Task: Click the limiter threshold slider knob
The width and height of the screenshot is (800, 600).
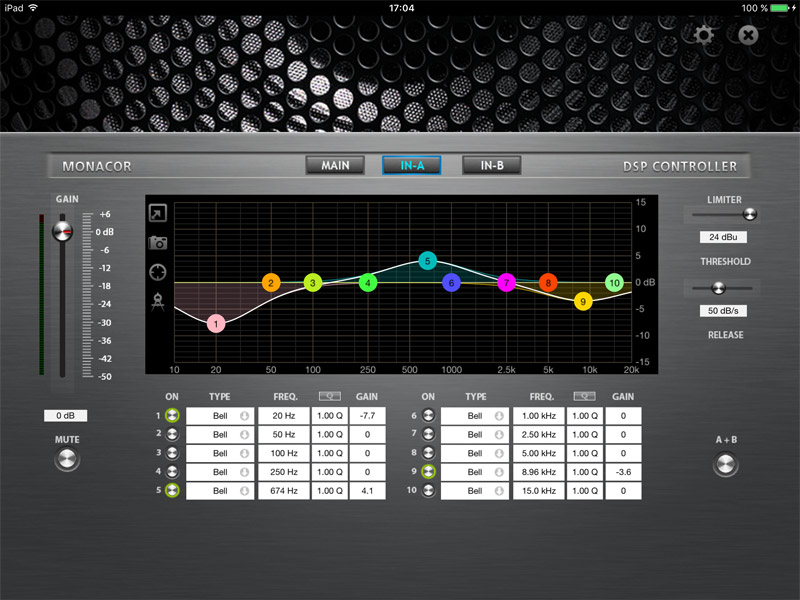Action: (x=750, y=213)
